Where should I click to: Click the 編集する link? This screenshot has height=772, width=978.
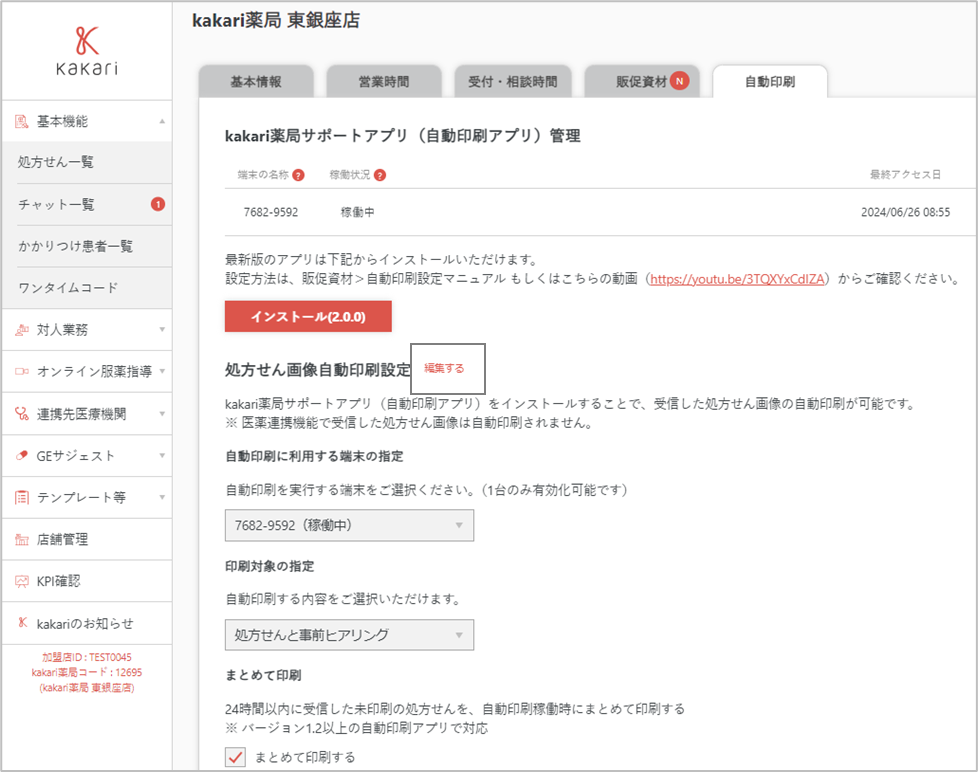pyautogui.click(x=444, y=369)
